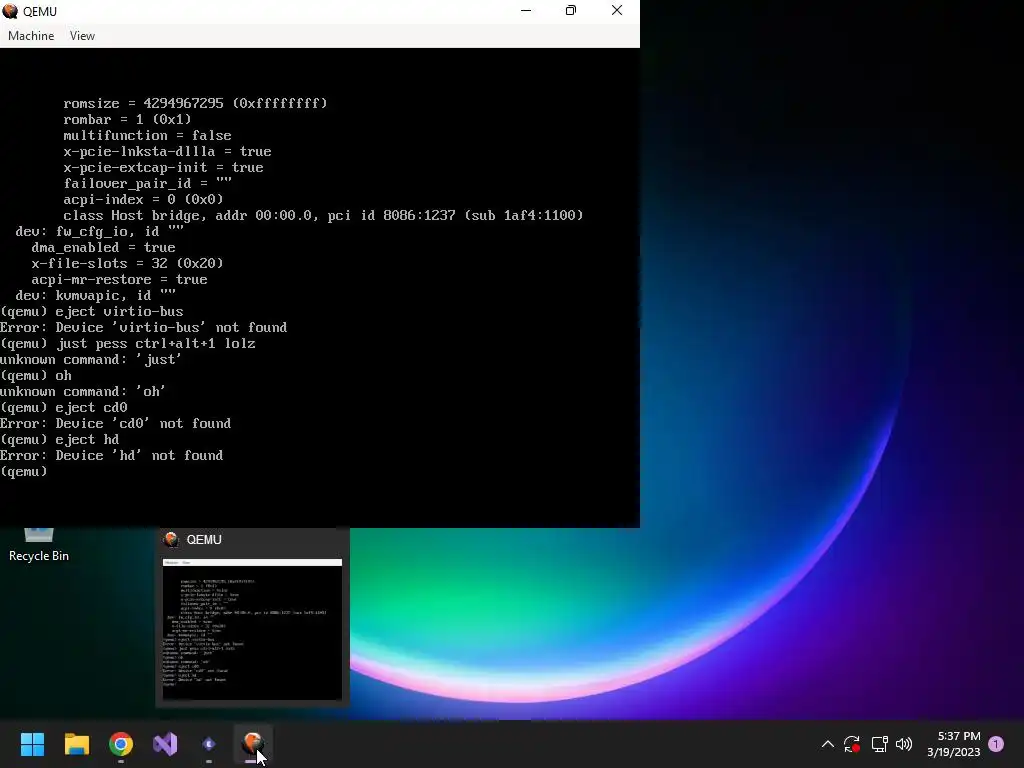Click 'Error: Device 'cd0' not found' line

116,423
